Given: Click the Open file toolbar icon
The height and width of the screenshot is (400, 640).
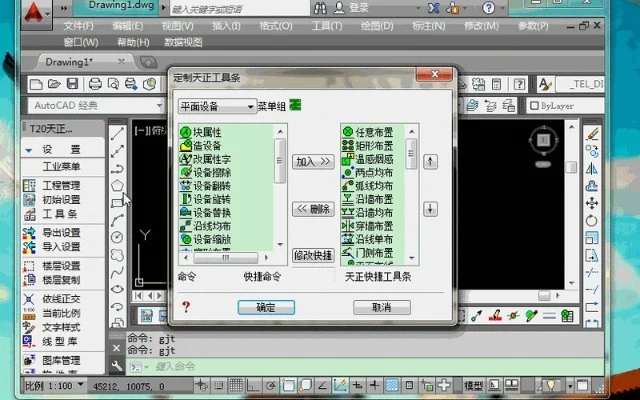Looking at the screenshot, I should 54,84.
